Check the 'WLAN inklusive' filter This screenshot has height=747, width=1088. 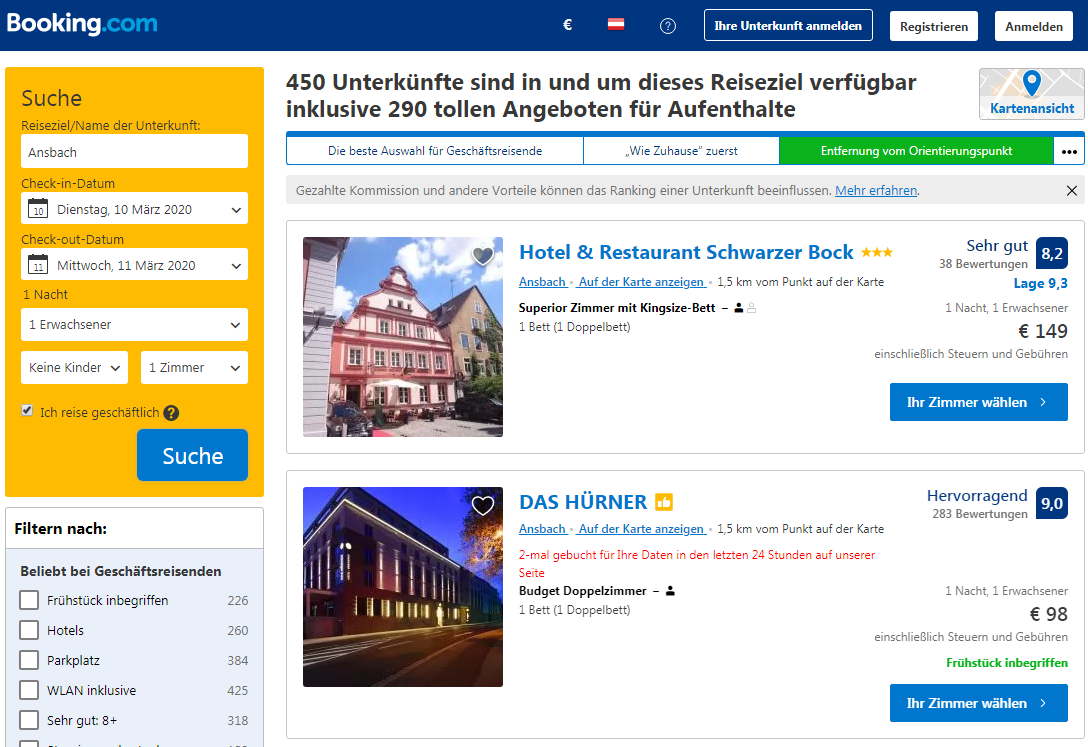(x=29, y=690)
